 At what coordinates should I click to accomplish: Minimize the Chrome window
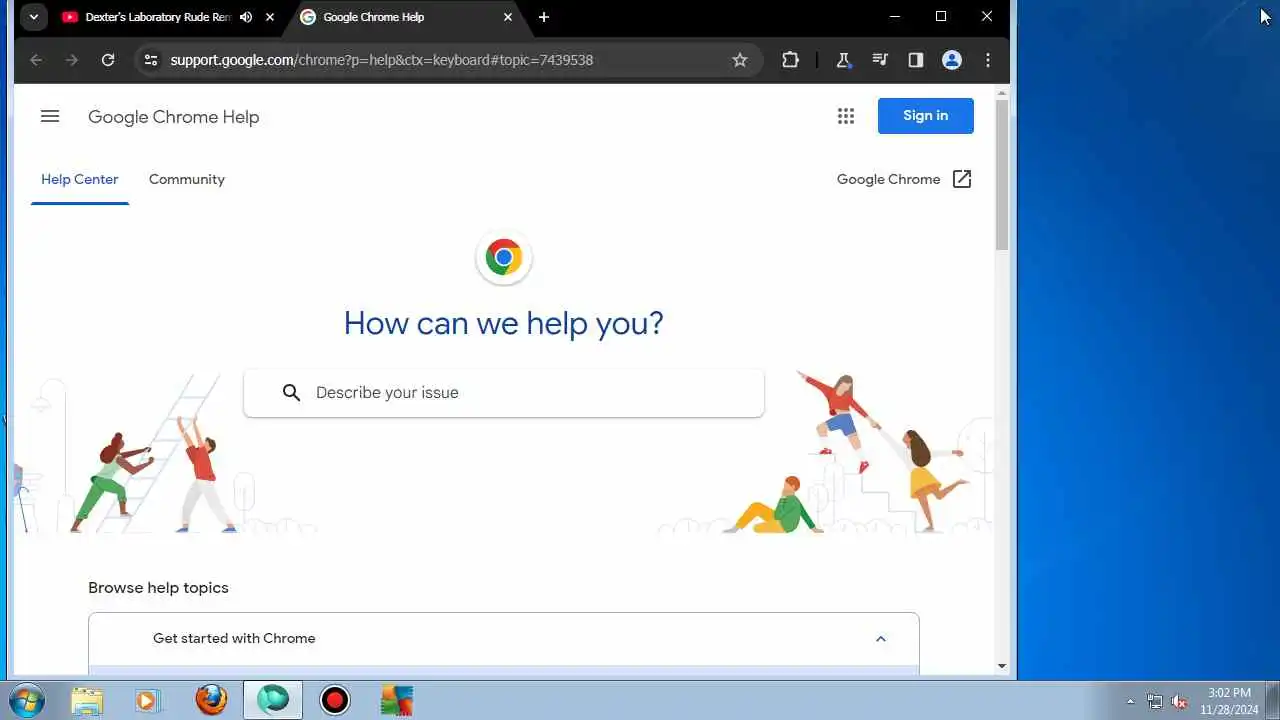coord(895,17)
